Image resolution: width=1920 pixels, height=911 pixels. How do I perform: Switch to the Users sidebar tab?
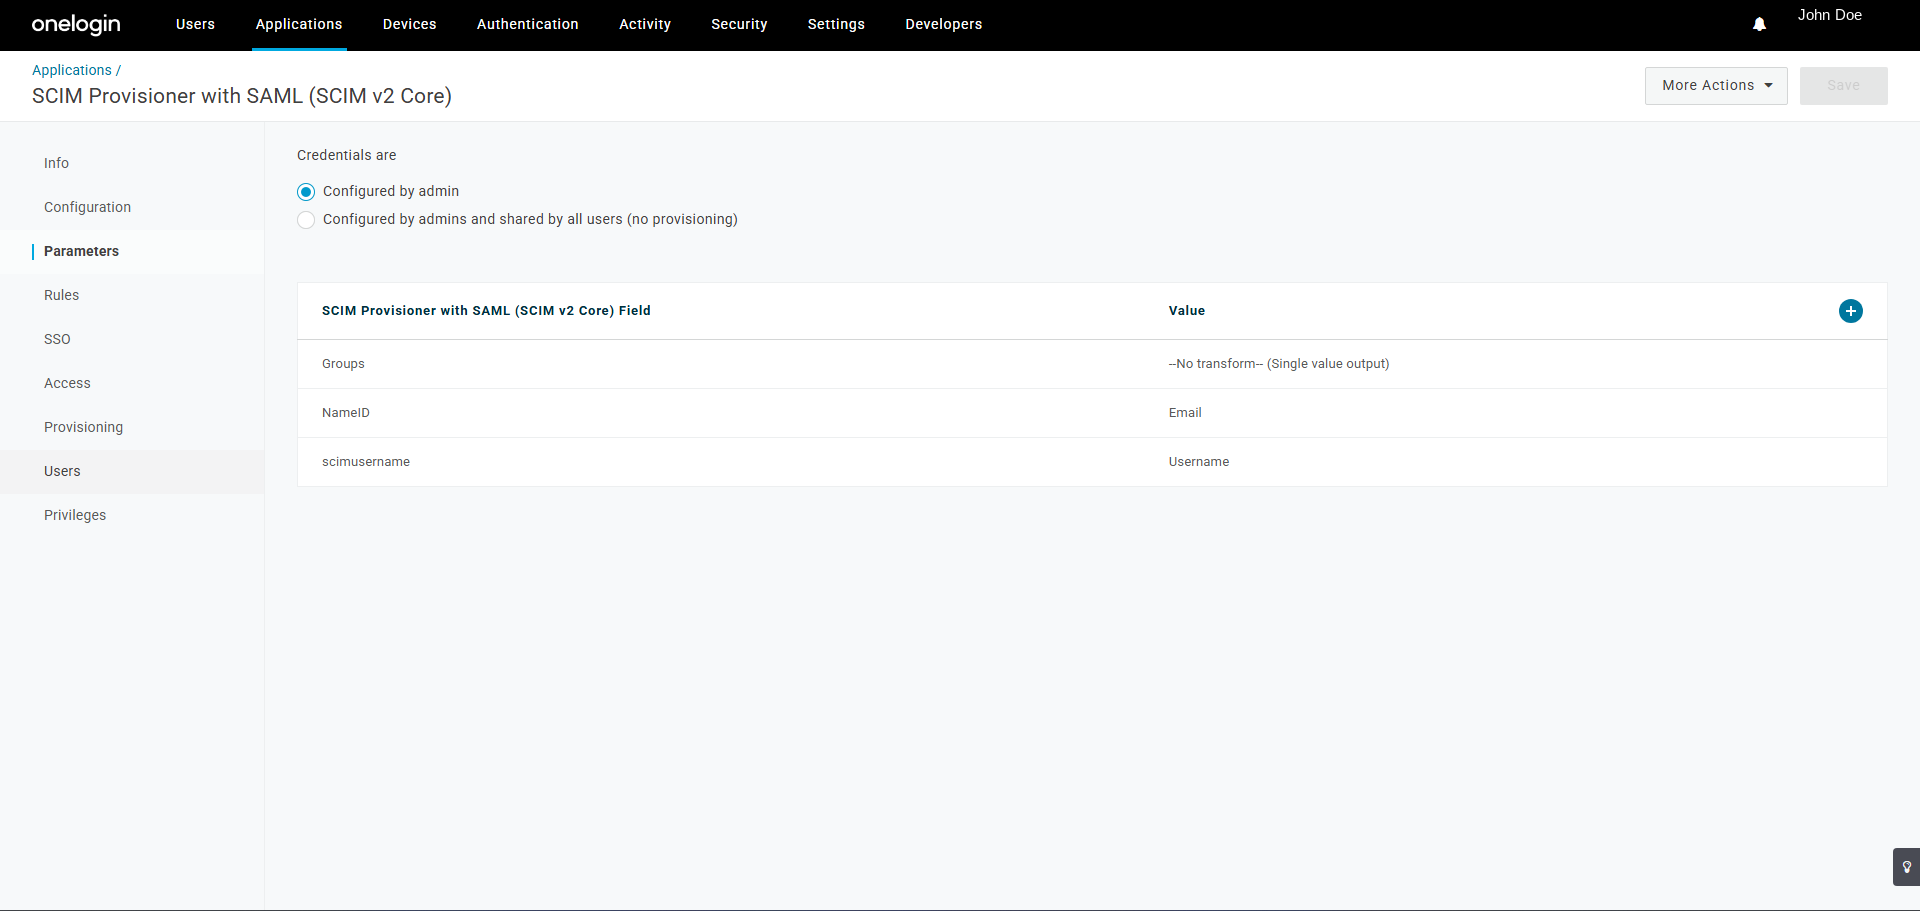(x=132, y=471)
